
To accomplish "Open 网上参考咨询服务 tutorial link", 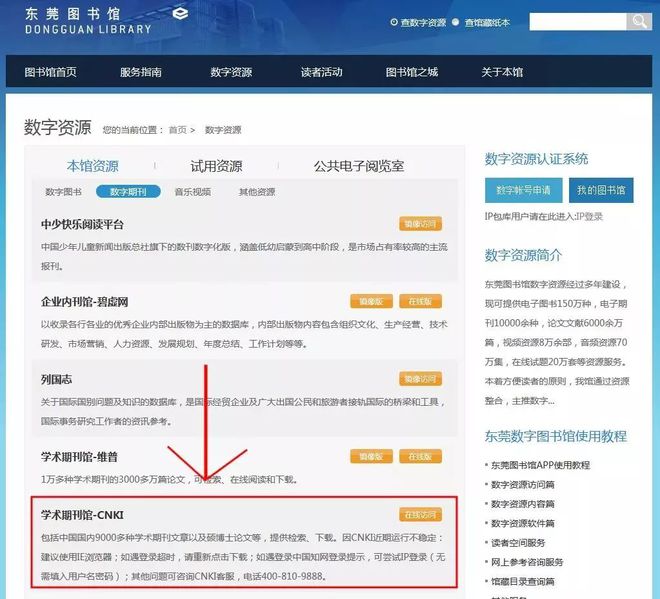I will click(x=527, y=562).
